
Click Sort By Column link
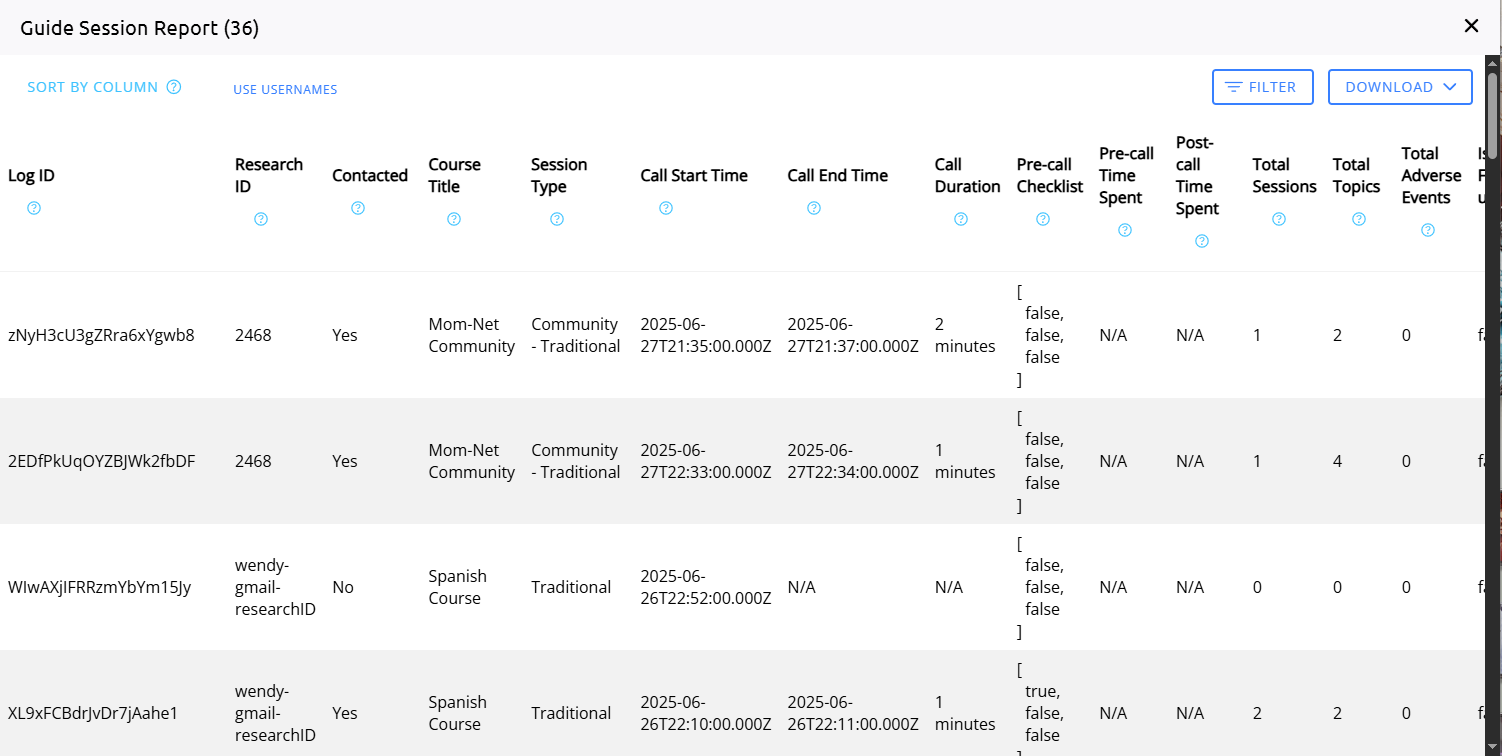(x=92, y=87)
